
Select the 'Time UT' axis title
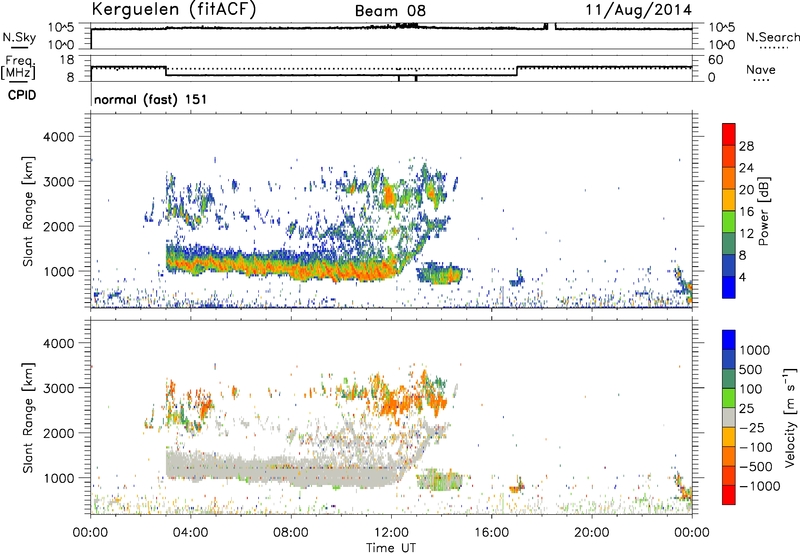point(391,548)
